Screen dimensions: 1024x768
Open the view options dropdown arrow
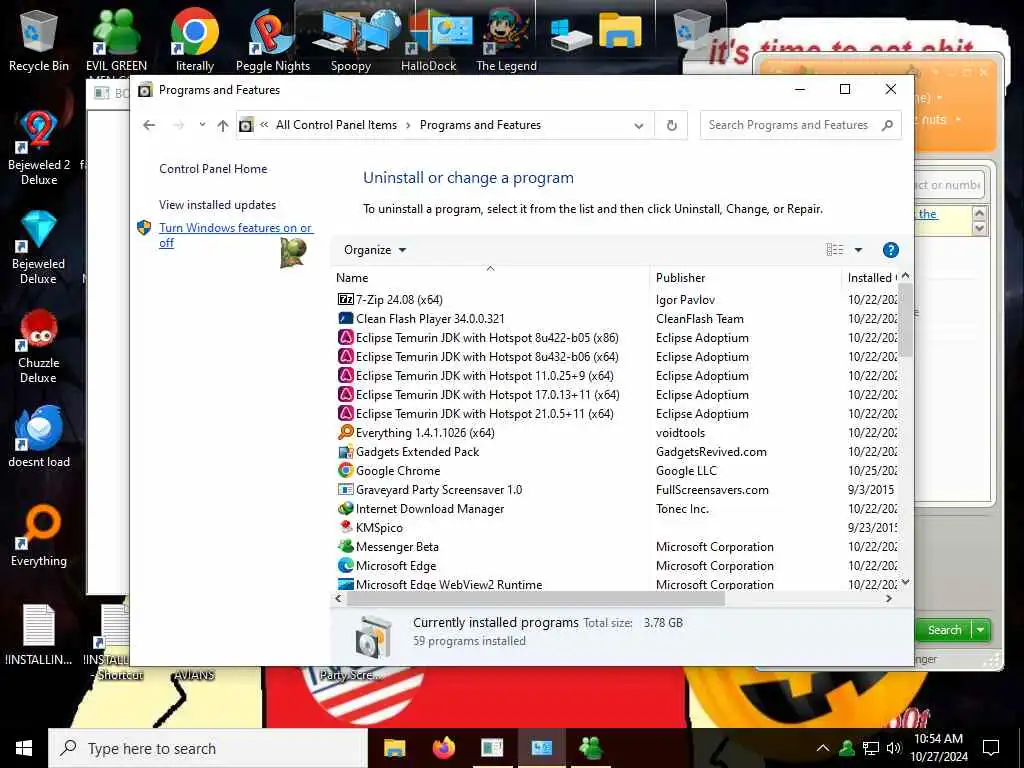point(858,250)
